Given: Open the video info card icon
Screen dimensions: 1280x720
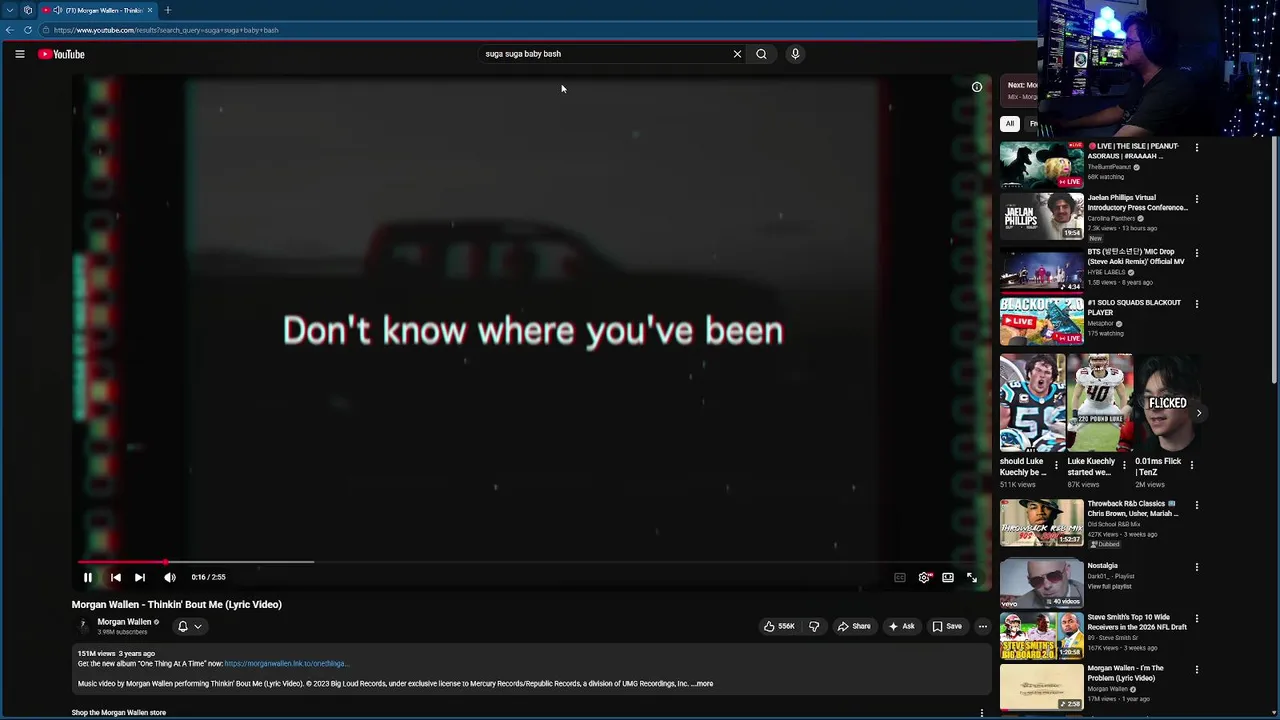Looking at the screenshot, I should tap(977, 87).
